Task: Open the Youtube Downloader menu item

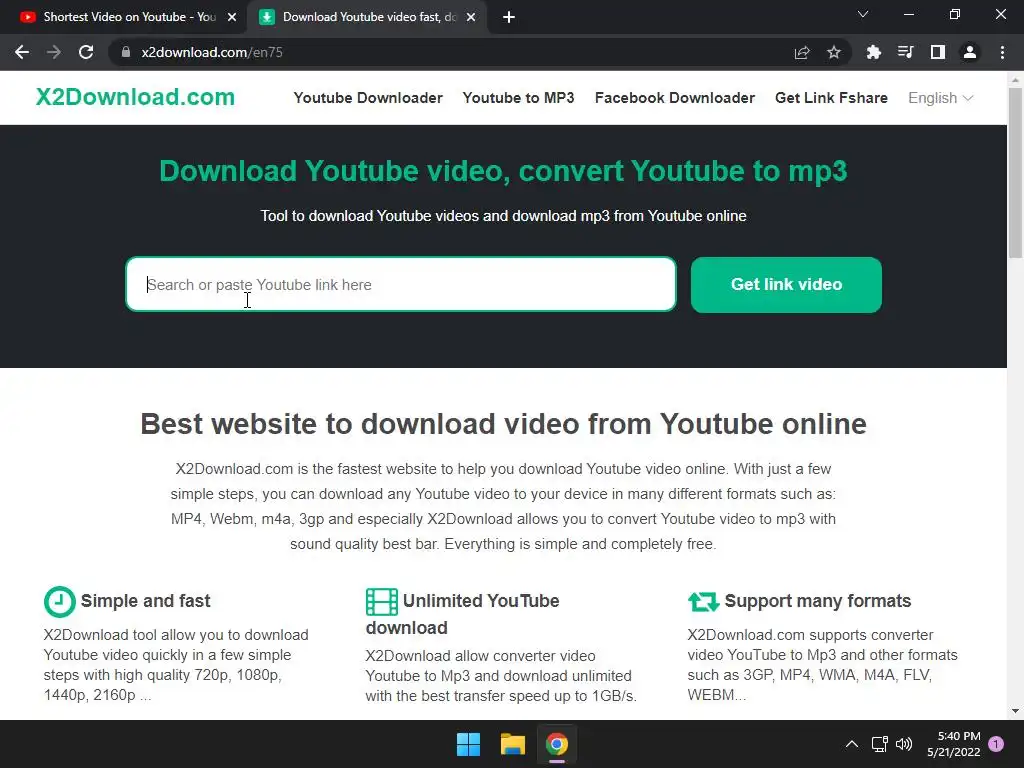Action: 368,98
